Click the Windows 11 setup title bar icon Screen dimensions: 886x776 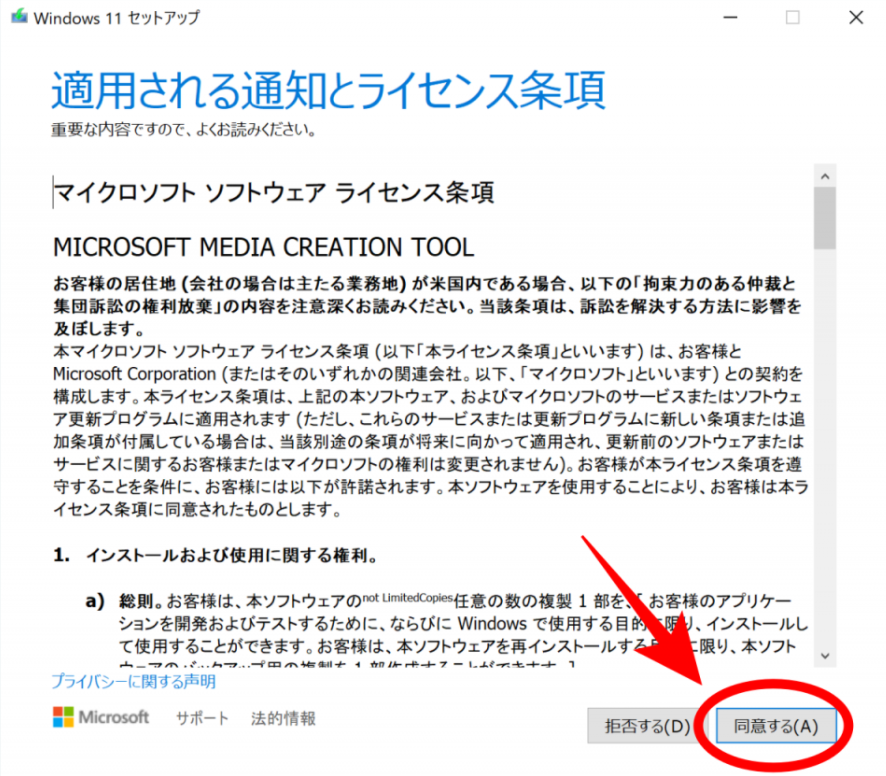(x=19, y=16)
